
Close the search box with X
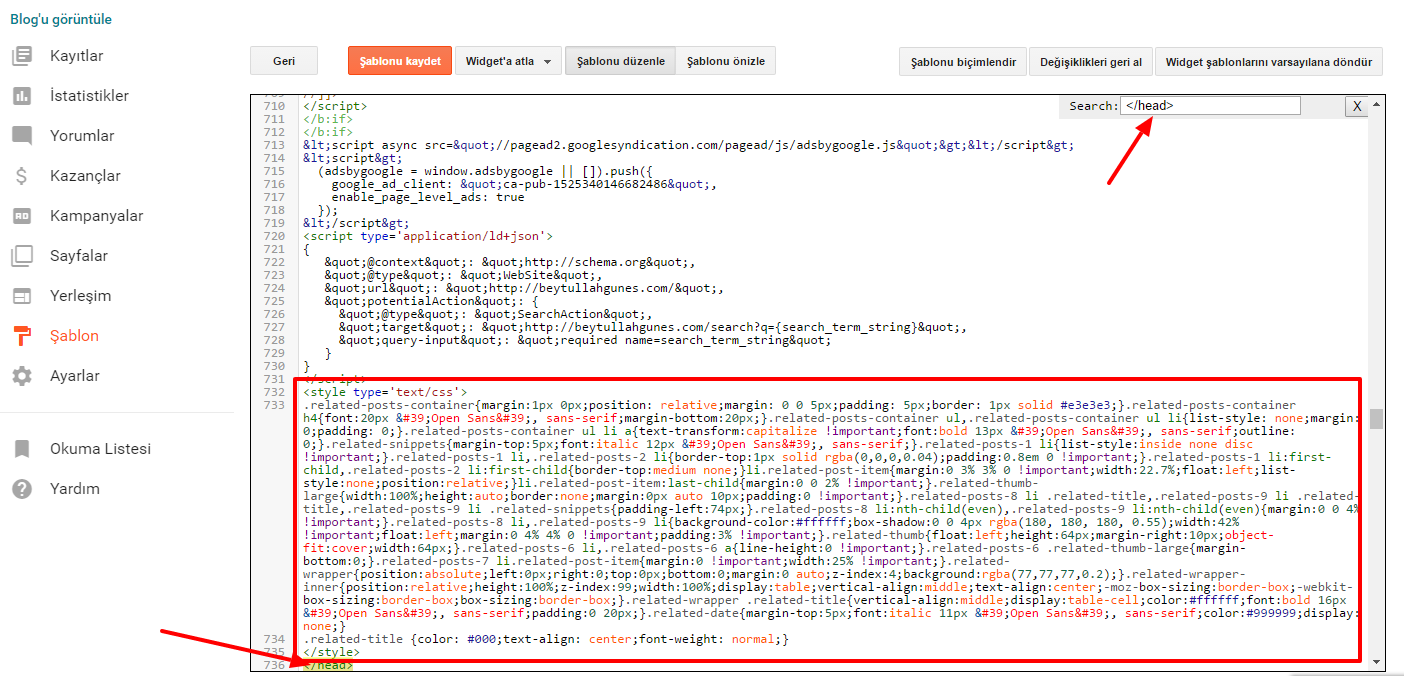point(1356,106)
